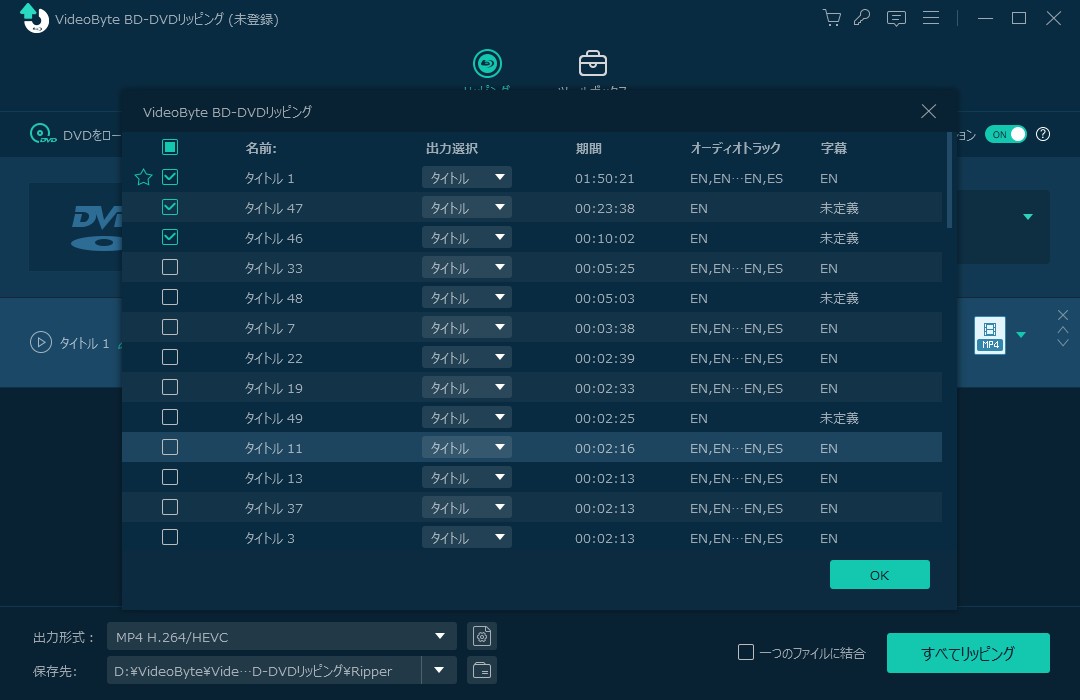The width and height of the screenshot is (1080, 700).
Task: Check the Title 48 checkbox
Action: pos(170,297)
